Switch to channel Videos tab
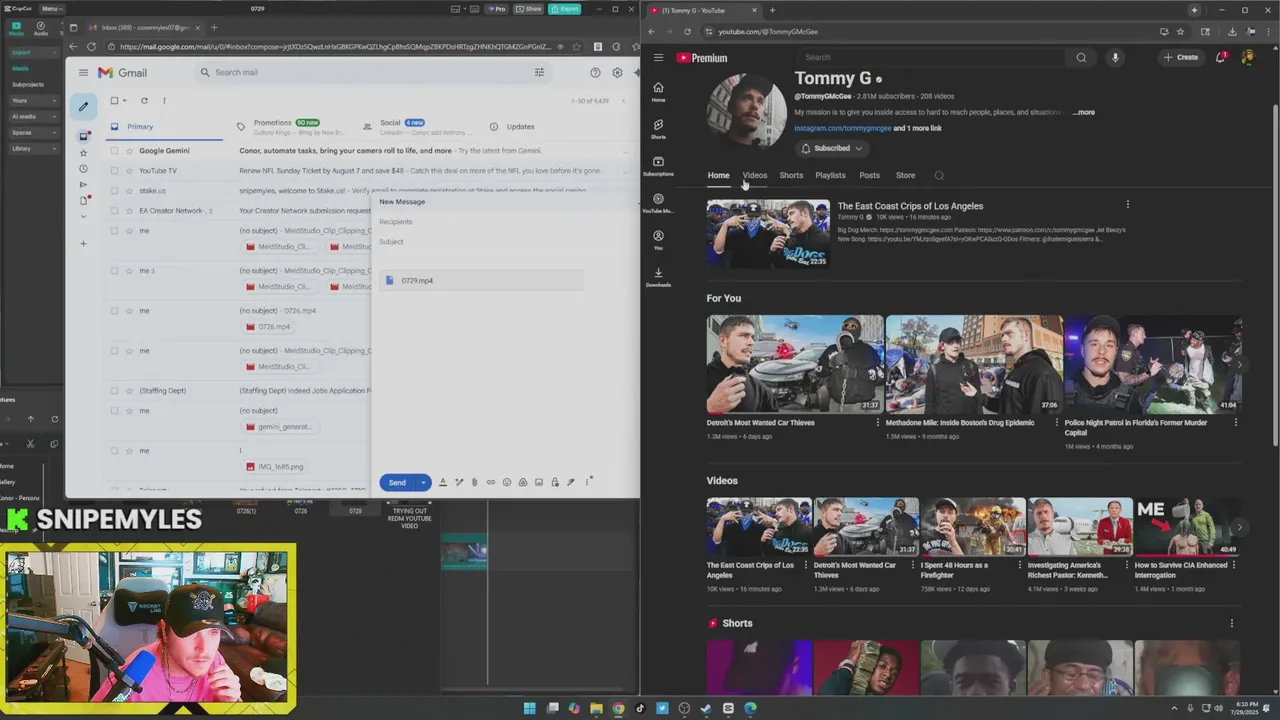Screen dimensions: 1280x720 point(755,175)
